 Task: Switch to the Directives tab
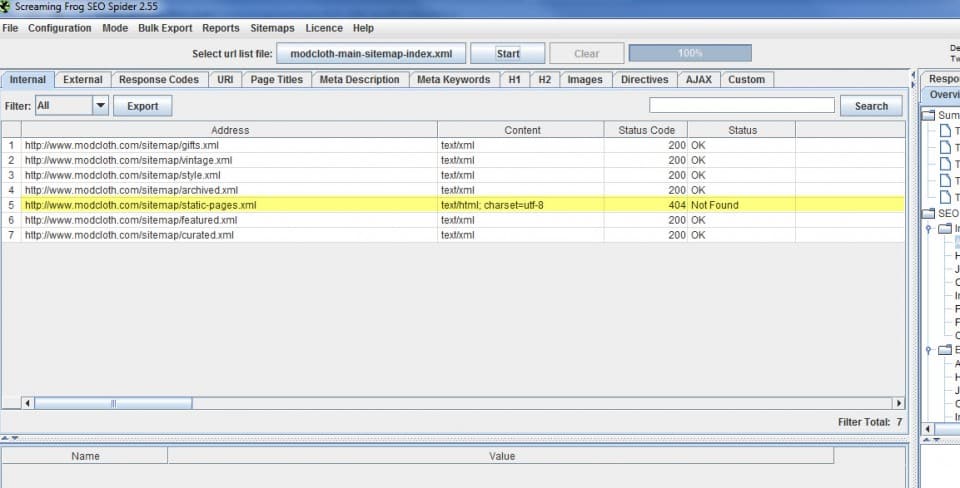coord(645,80)
